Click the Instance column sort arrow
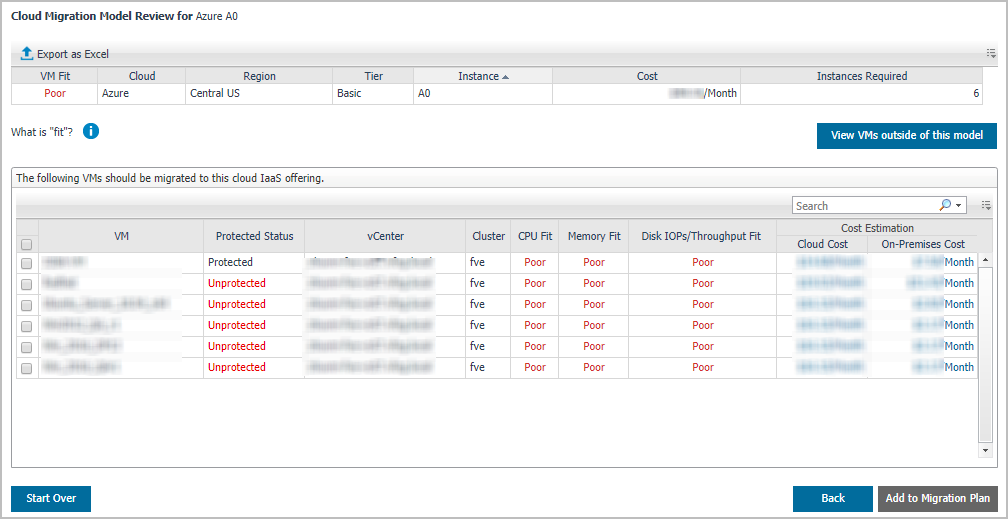Viewport: 1008px width, 519px height. (505, 76)
